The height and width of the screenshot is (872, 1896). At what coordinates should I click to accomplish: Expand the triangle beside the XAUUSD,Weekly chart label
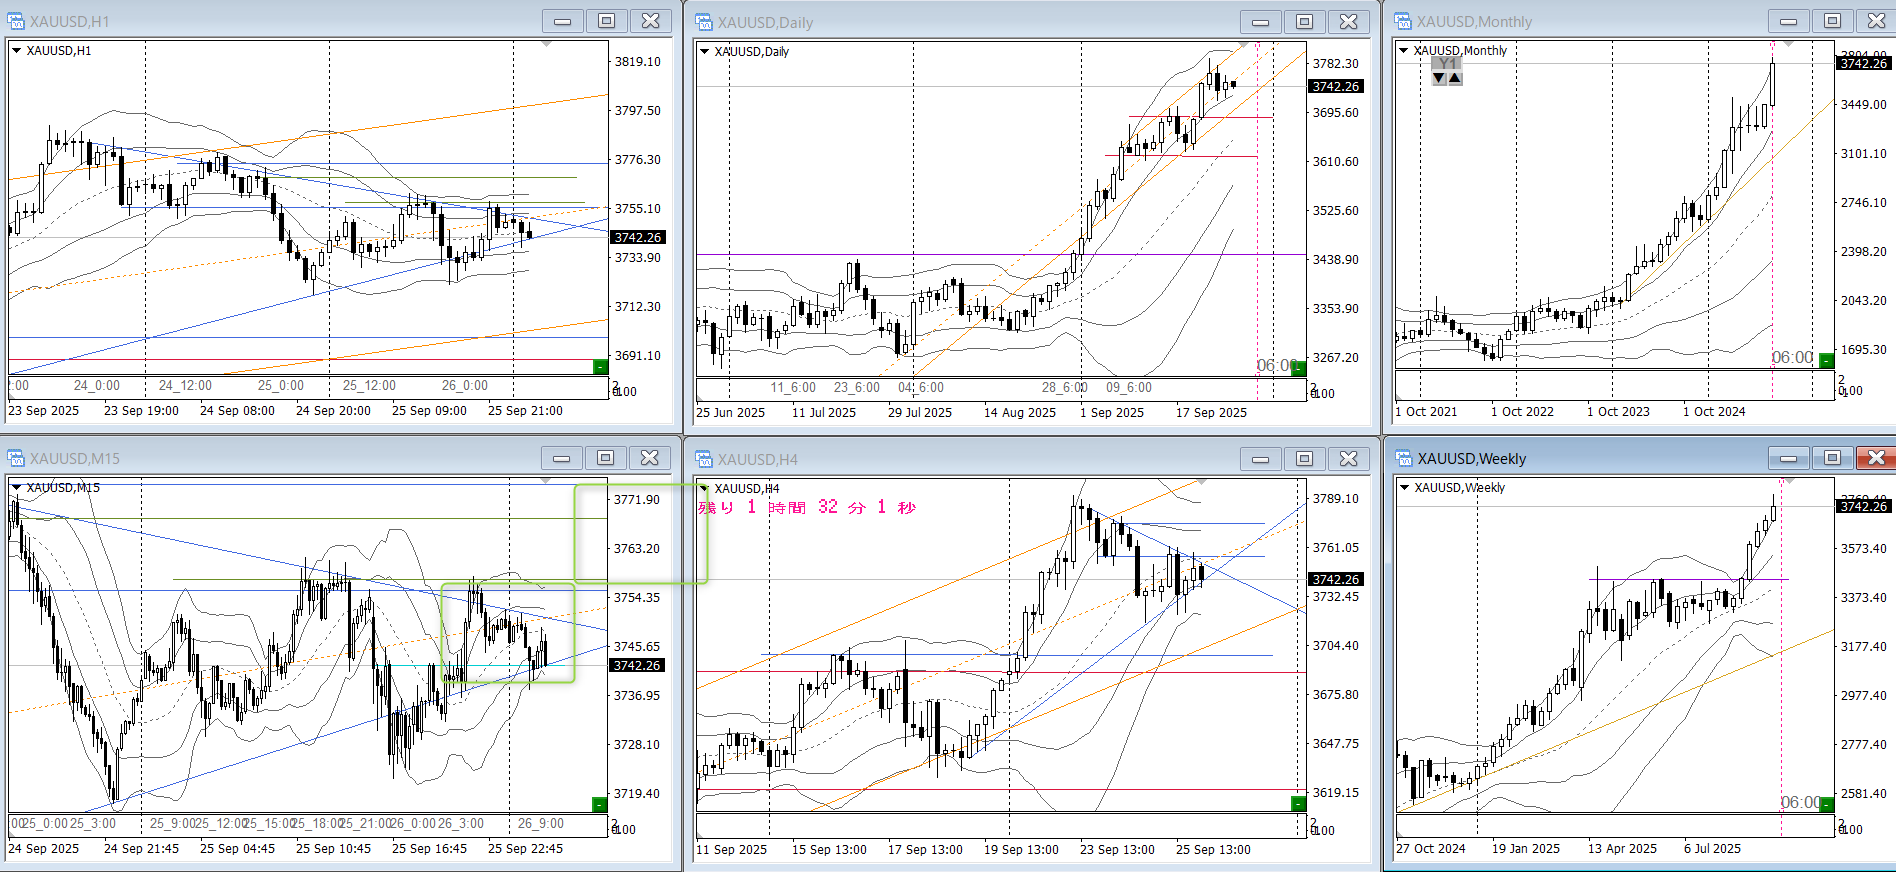(x=1404, y=488)
